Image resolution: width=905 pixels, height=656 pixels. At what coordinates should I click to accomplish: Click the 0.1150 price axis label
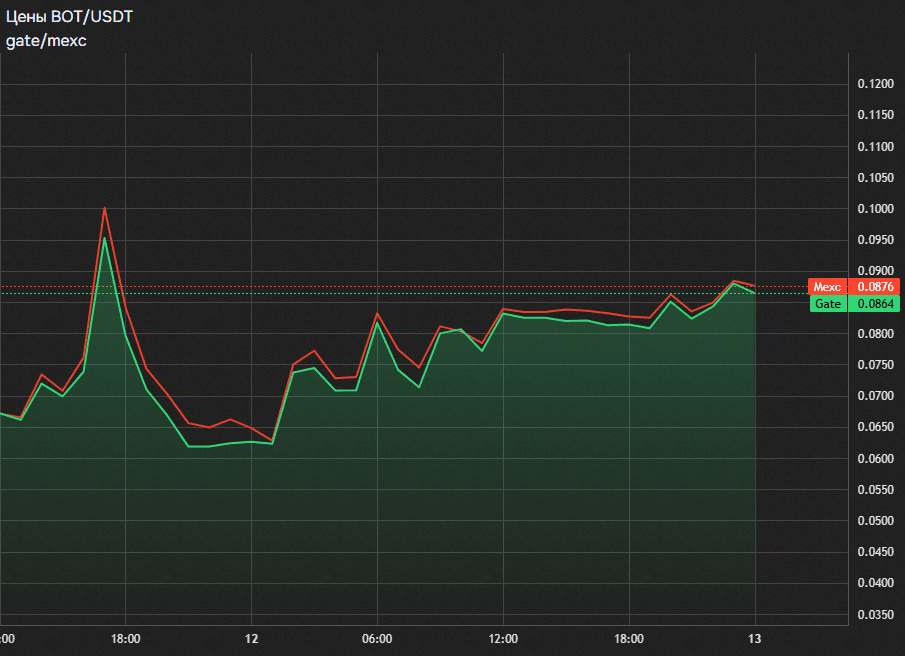click(875, 116)
